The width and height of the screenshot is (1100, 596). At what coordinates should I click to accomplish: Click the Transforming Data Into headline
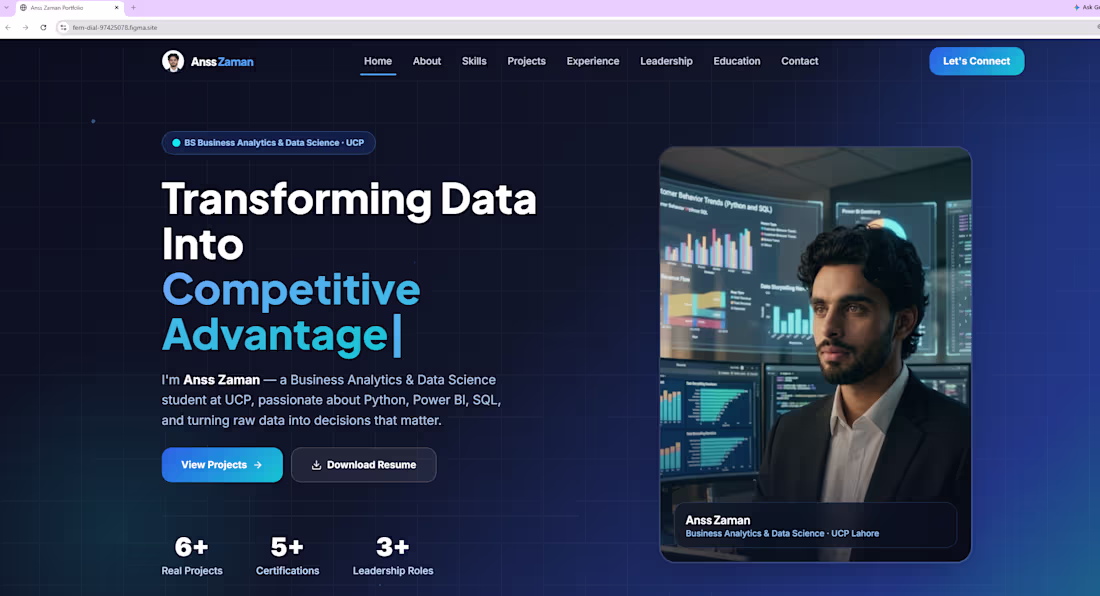[x=349, y=221]
